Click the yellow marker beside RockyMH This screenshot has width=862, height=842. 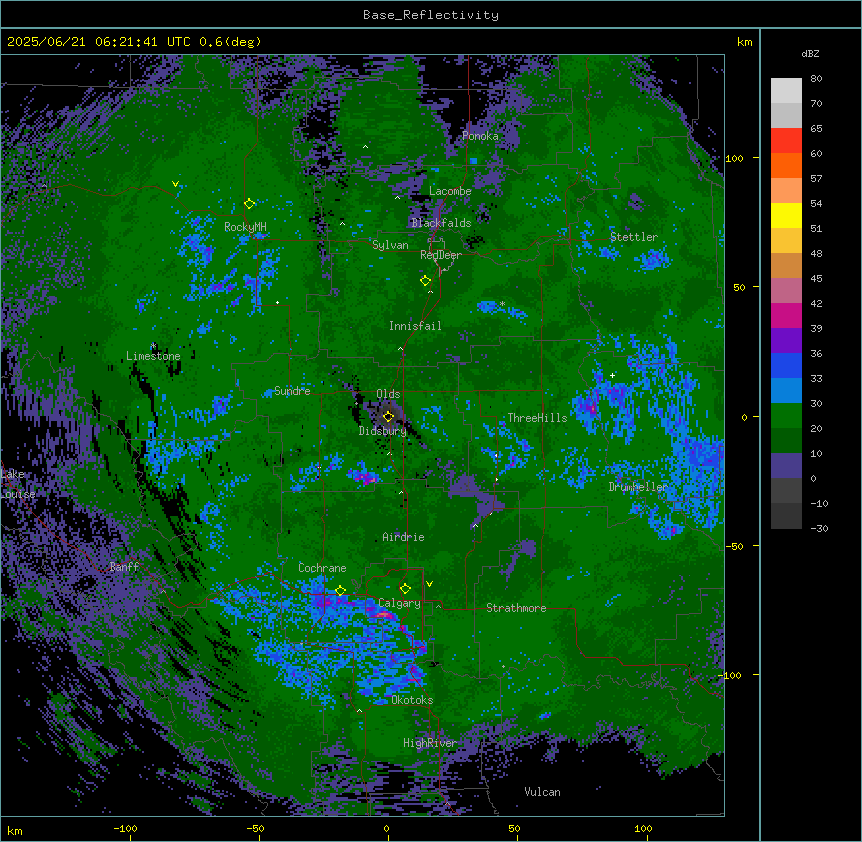pos(250,204)
